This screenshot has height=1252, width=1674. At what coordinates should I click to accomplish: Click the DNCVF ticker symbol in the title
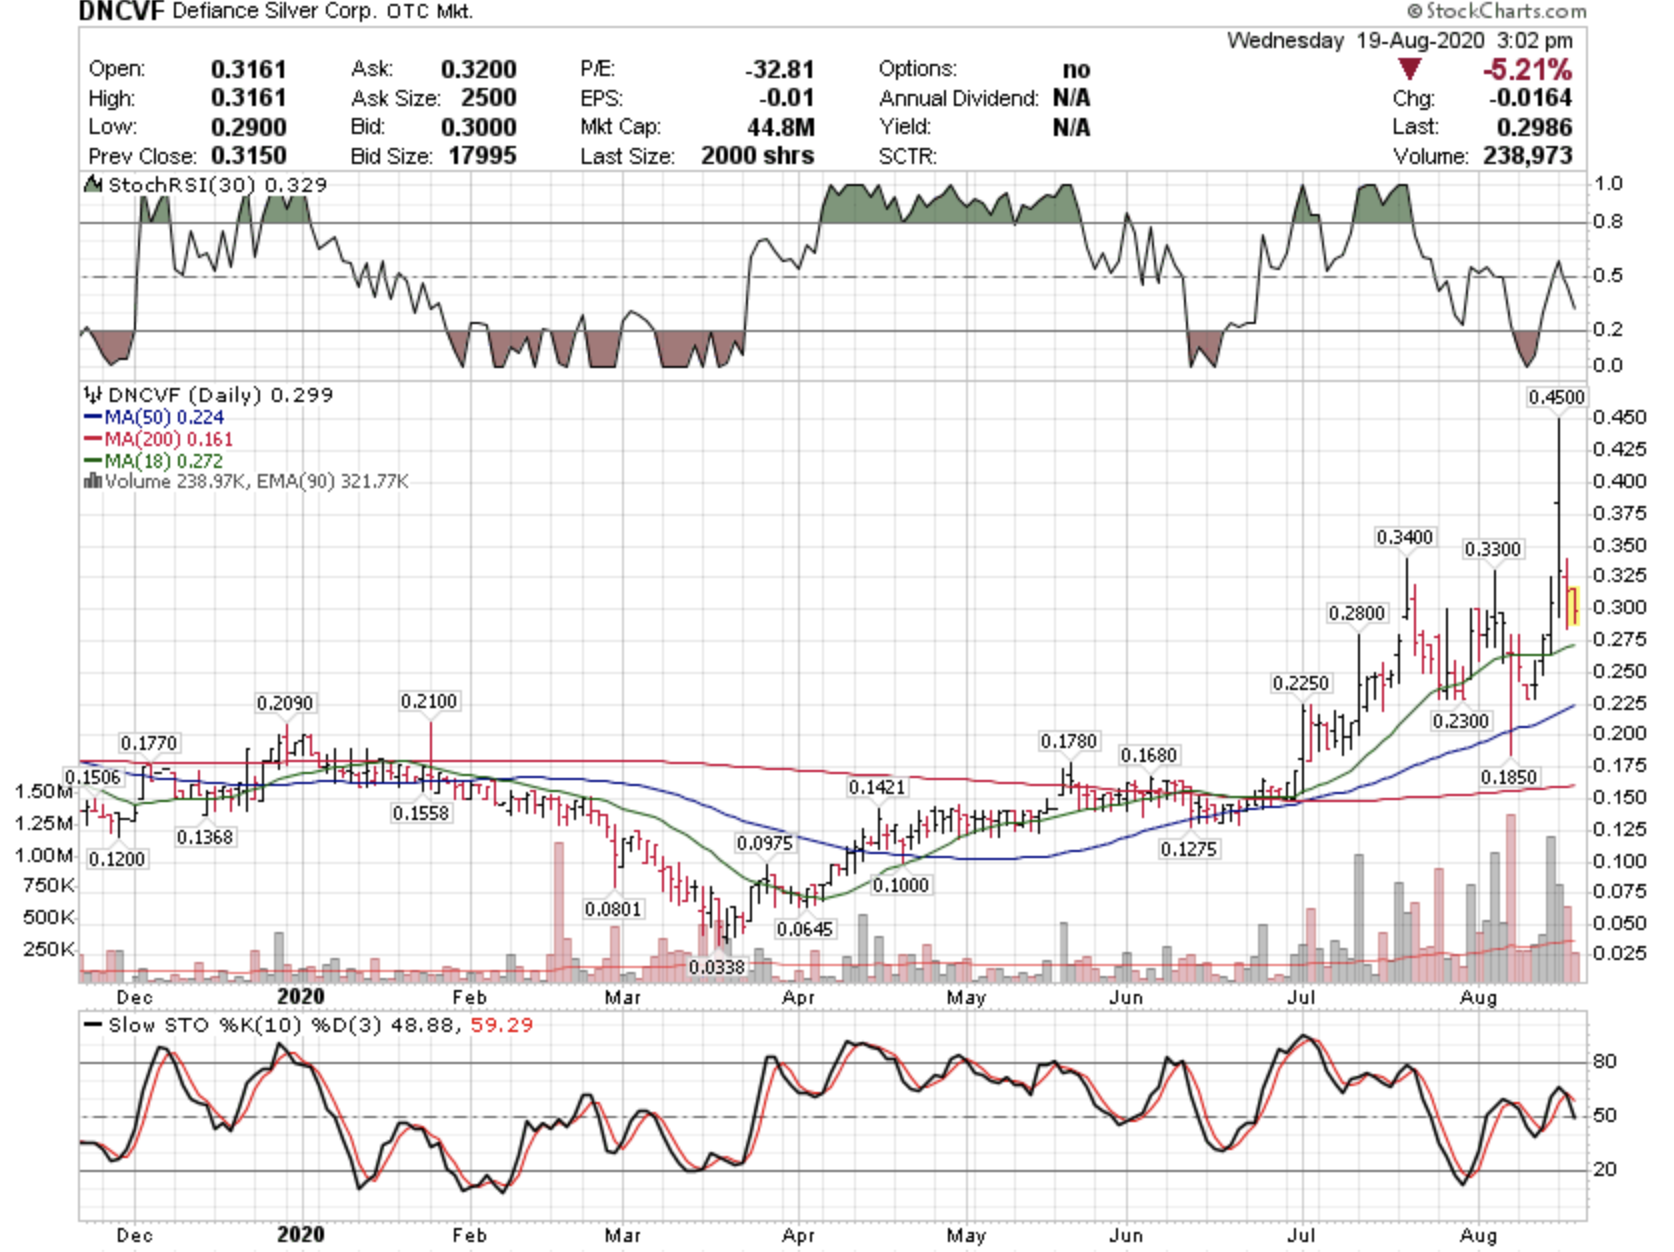click(121, 12)
